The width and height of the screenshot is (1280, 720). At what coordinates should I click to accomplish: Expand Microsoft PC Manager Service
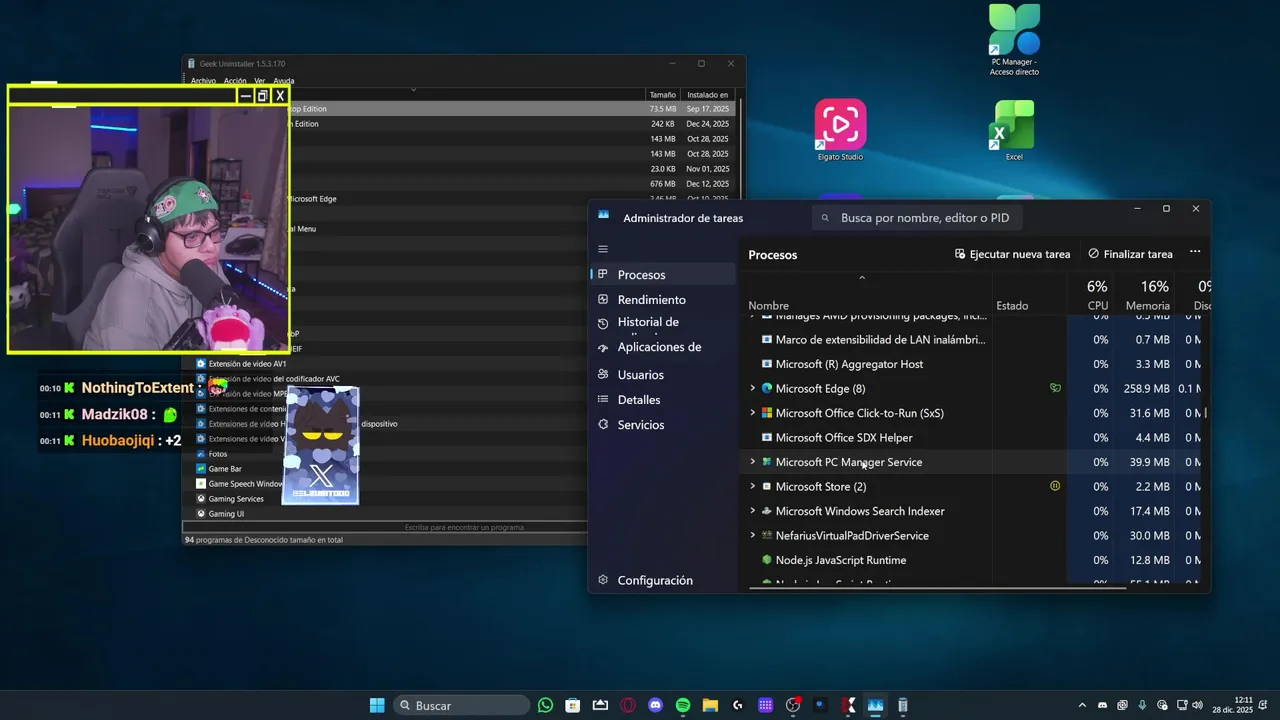753,462
